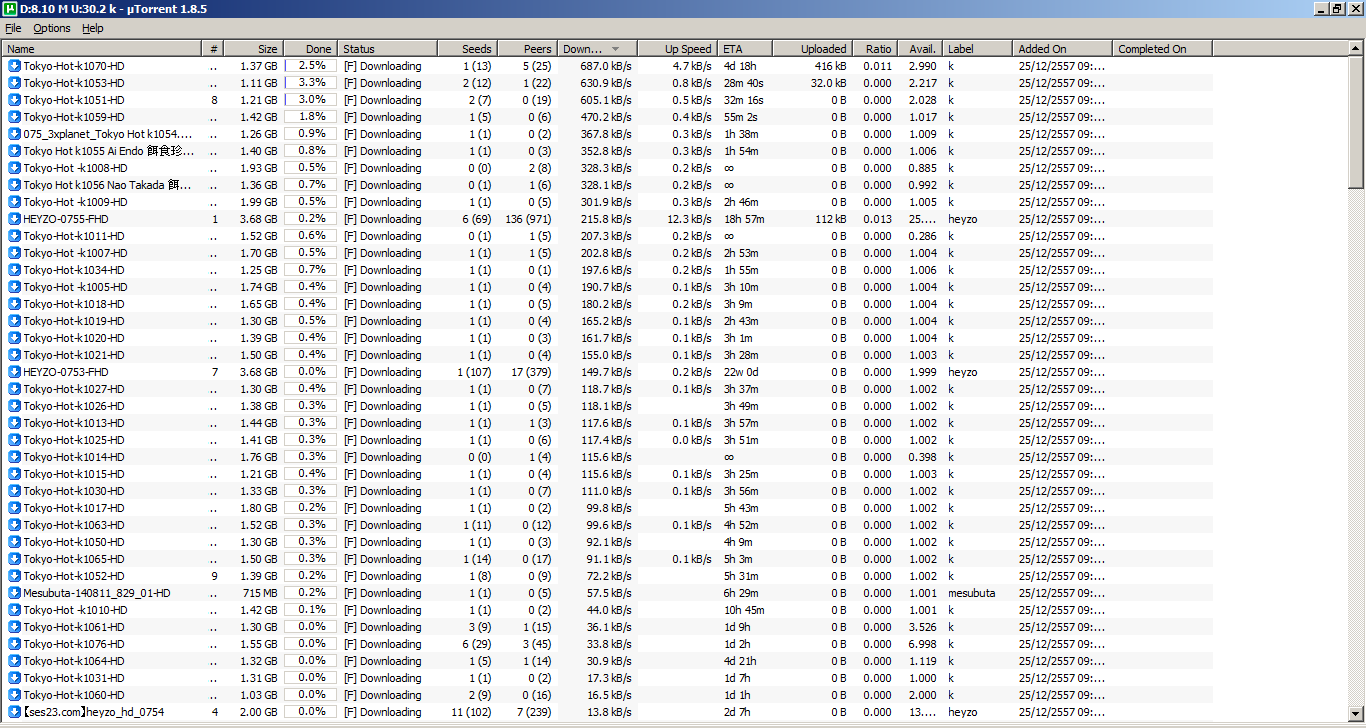This screenshot has height=728, width=1366.
Task: Click the 6.998 availability cell
Action: (x=923, y=644)
